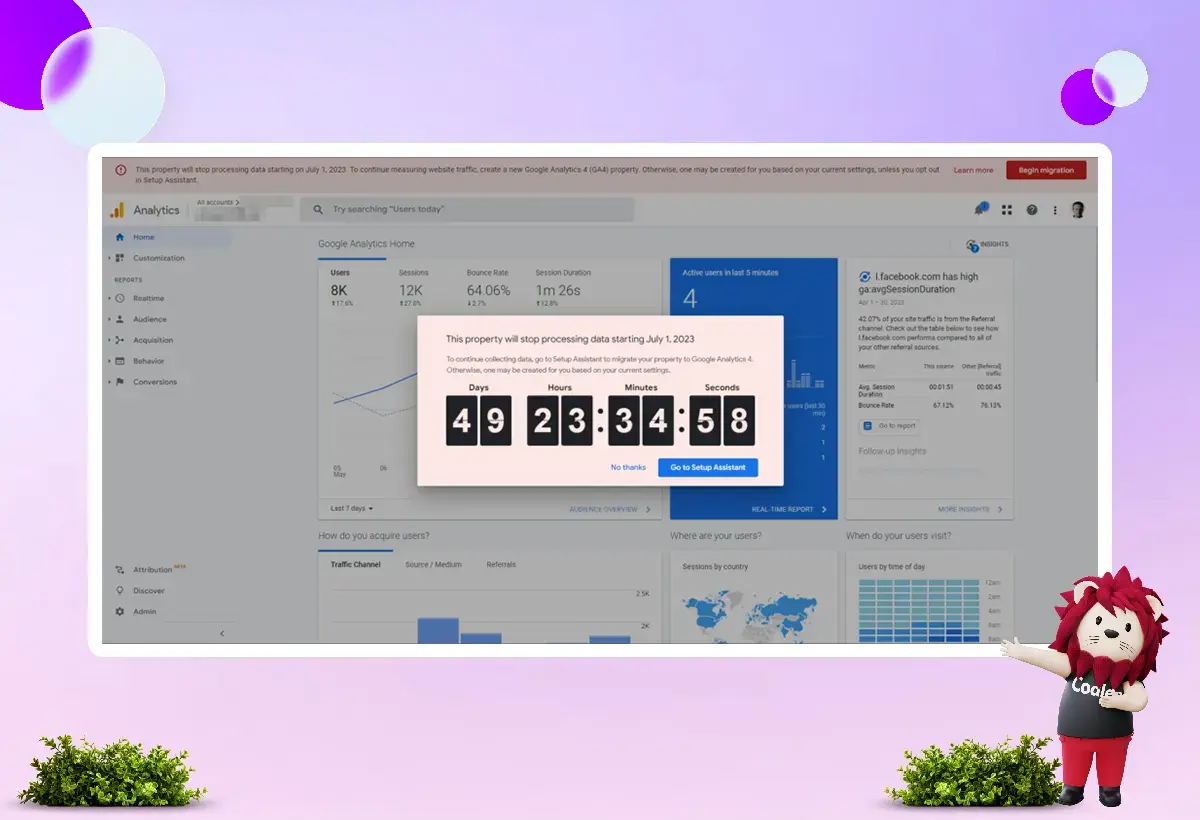The height and width of the screenshot is (820, 1200).
Task: Dismiss dialog with No thanks
Action: click(x=628, y=467)
